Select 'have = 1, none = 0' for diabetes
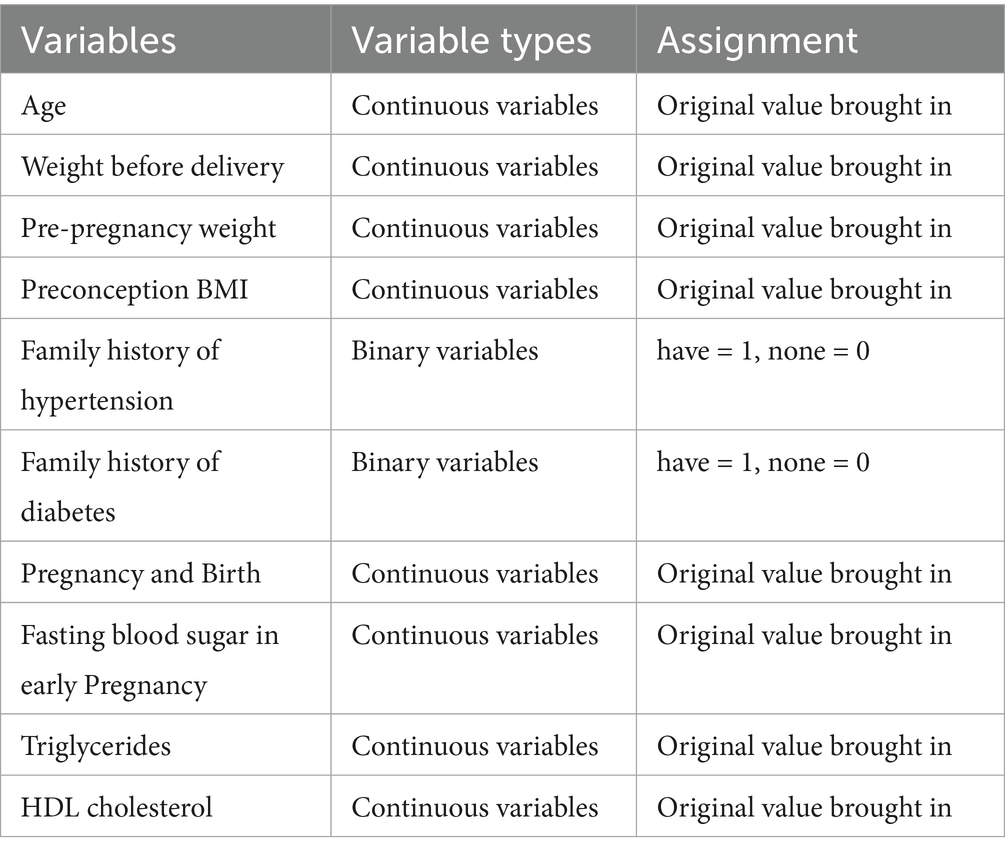Screen dimensions: 1005x855 tap(763, 462)
